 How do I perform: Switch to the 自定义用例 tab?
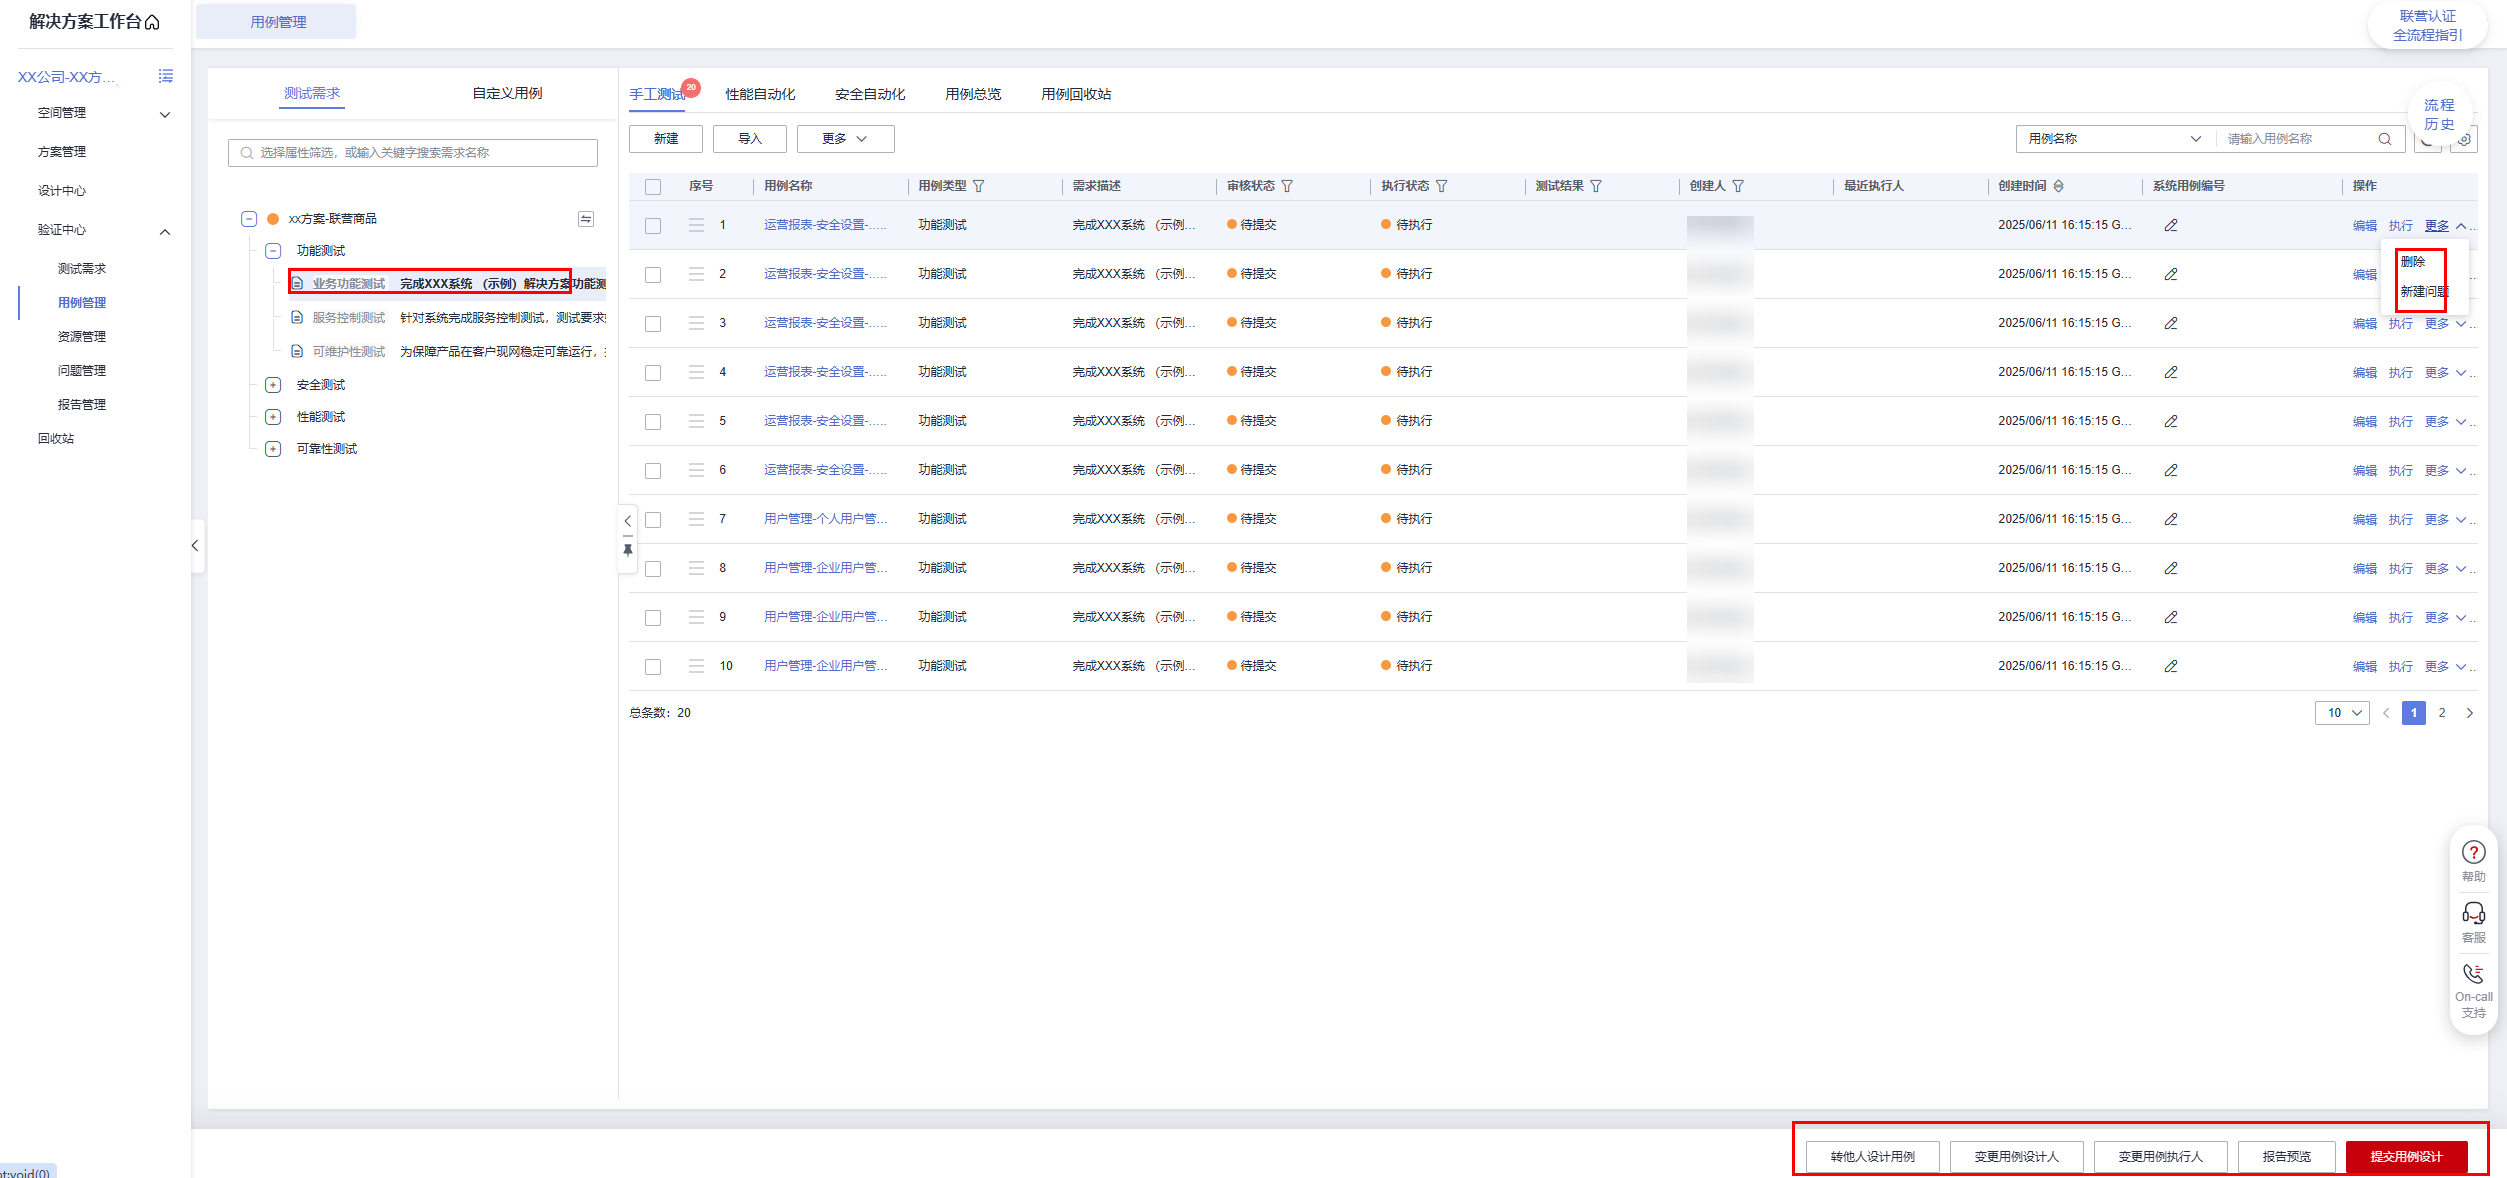click(x=507, y=93)
